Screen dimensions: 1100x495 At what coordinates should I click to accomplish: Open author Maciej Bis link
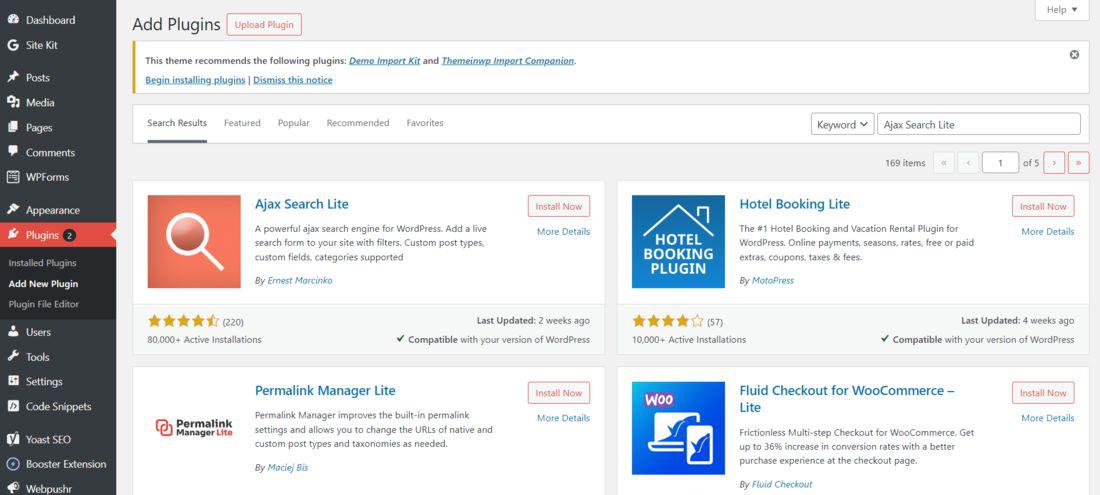coord(288,468)
